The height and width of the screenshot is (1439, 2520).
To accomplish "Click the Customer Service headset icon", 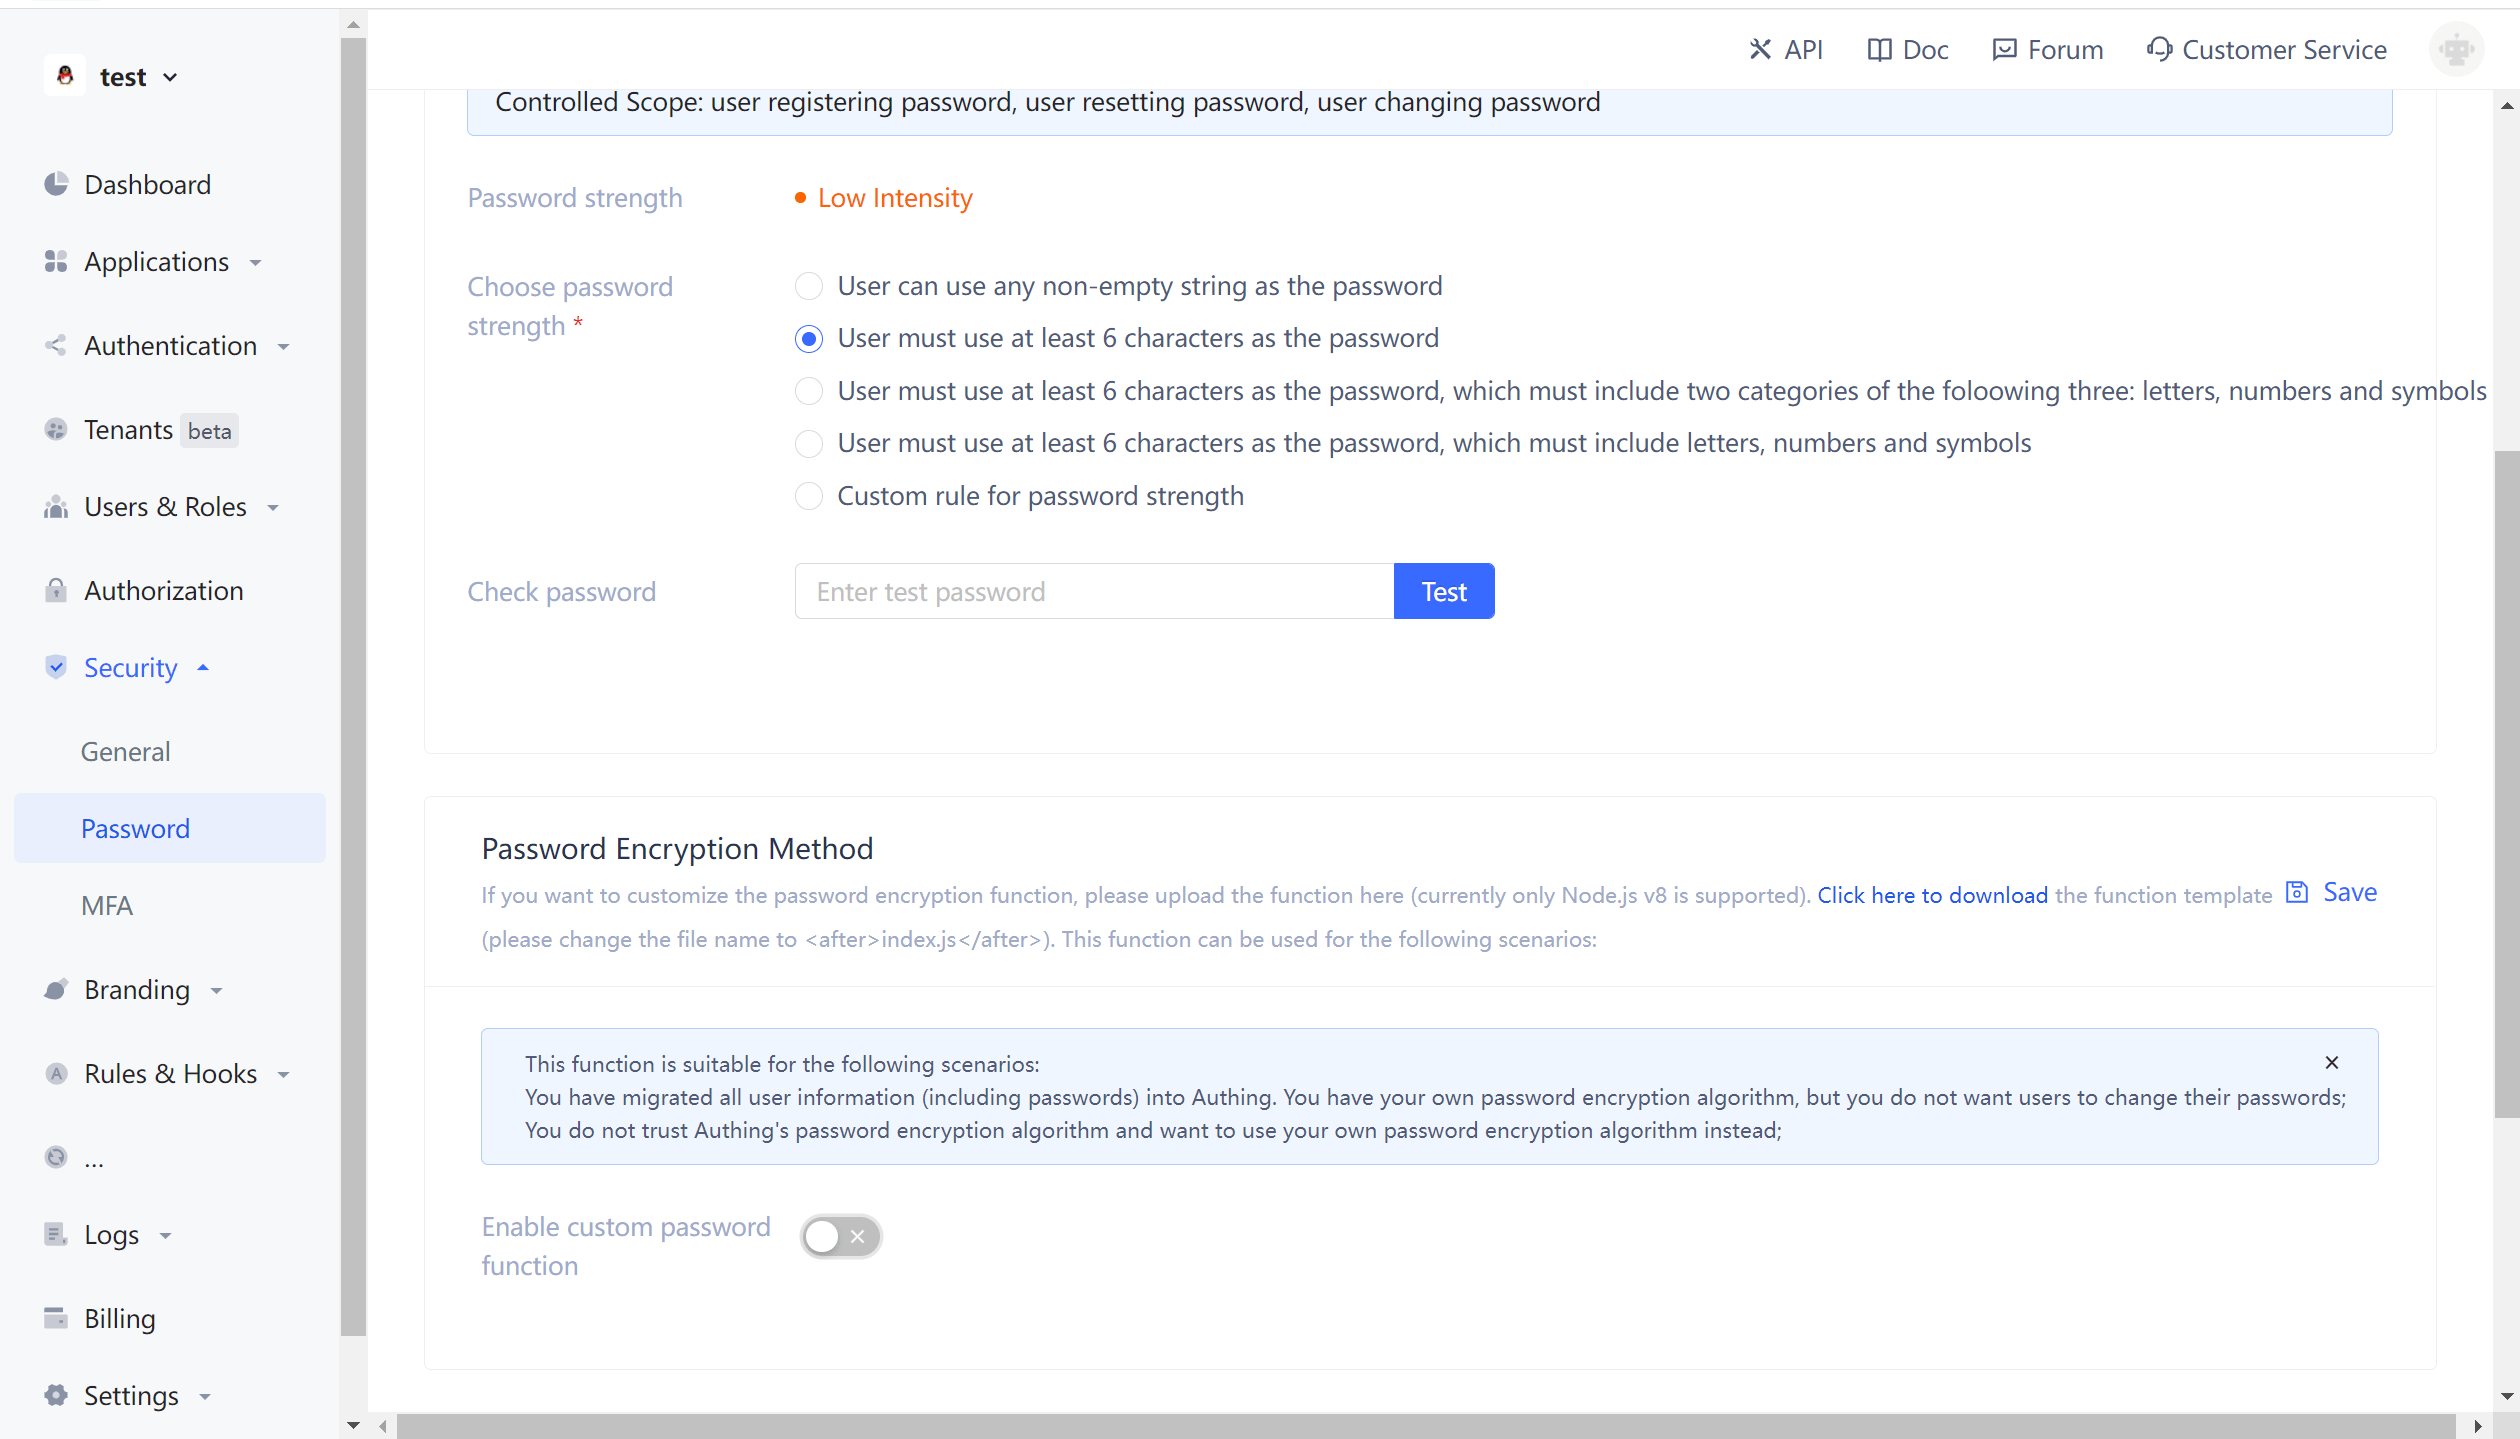I will (2159, 49).
